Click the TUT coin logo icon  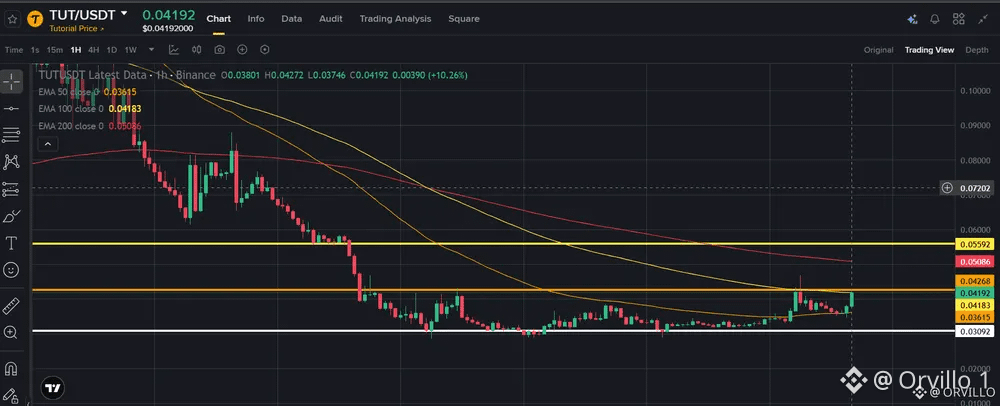pos(36,19)
